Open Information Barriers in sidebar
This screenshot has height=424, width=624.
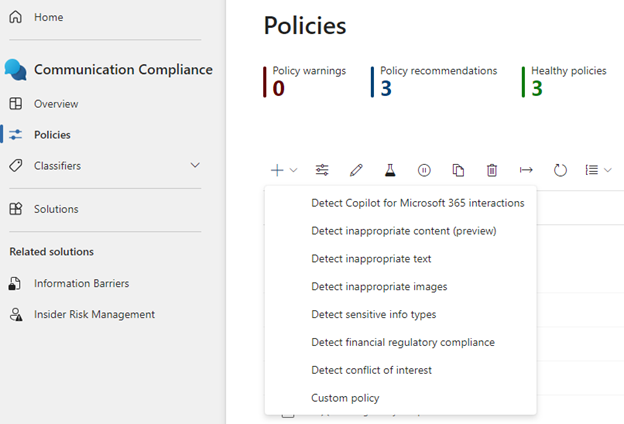(x=81, y=283)
